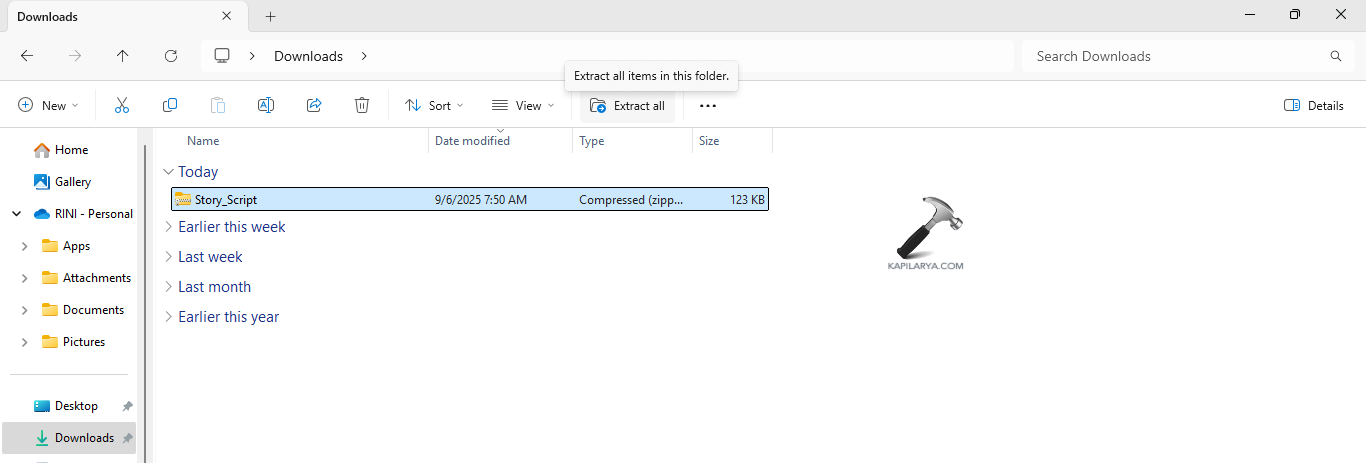Click the Rename icon in toolbar
The image size is (1366, 463).
266,105
